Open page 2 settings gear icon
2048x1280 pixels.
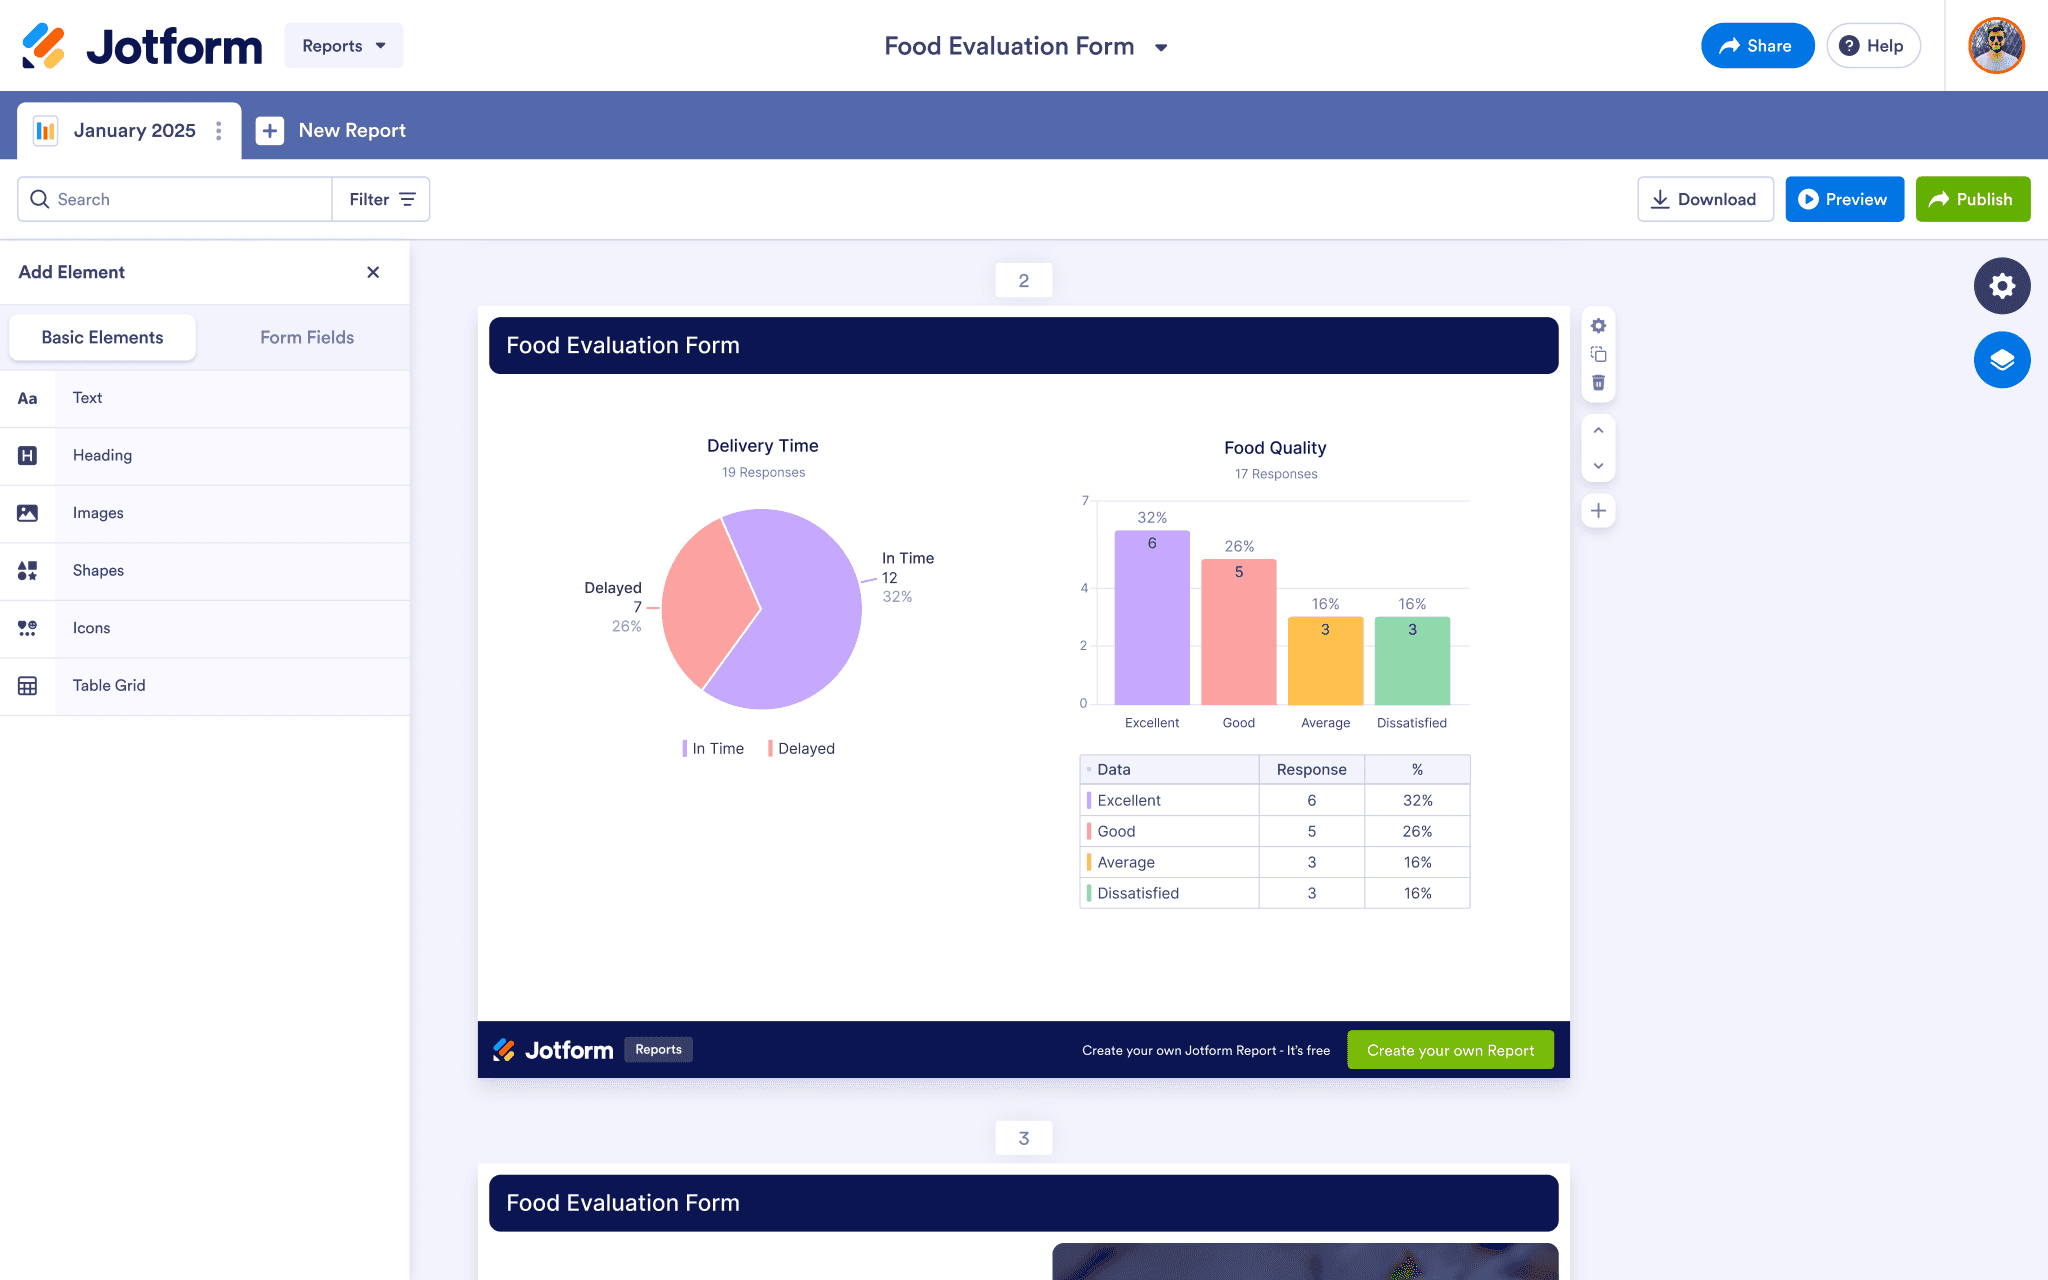[x=1598, y=326]
